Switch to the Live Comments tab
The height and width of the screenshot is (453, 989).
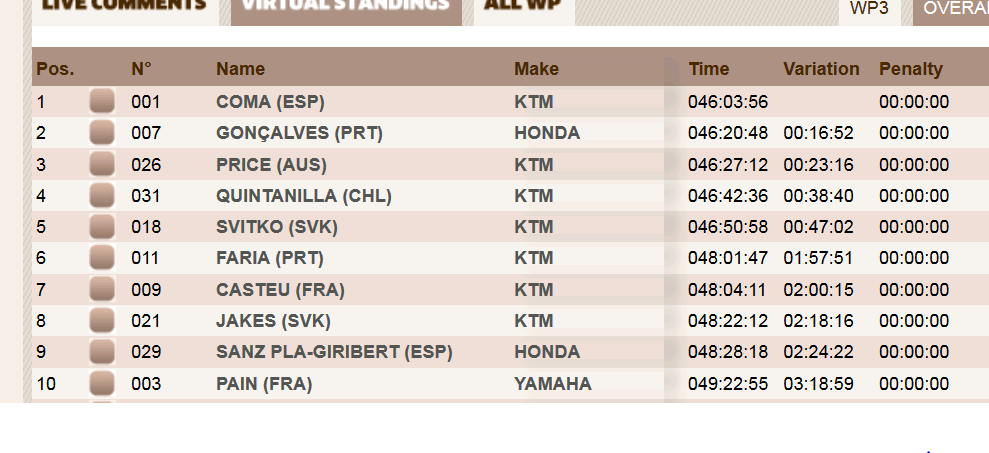click(x=122, y=6)
